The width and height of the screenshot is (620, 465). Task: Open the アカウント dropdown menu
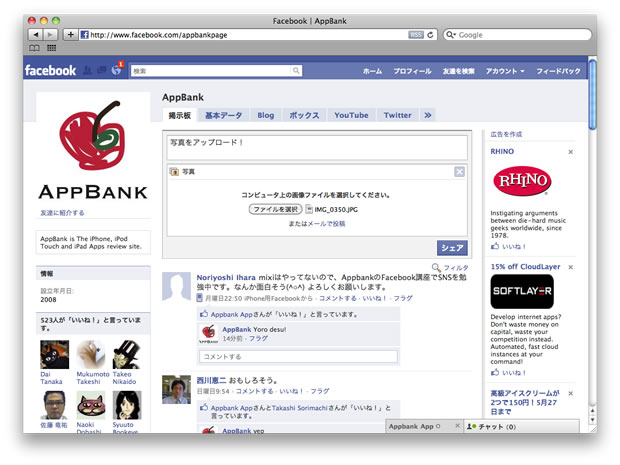pyautogui.click(x=505, y=71)
